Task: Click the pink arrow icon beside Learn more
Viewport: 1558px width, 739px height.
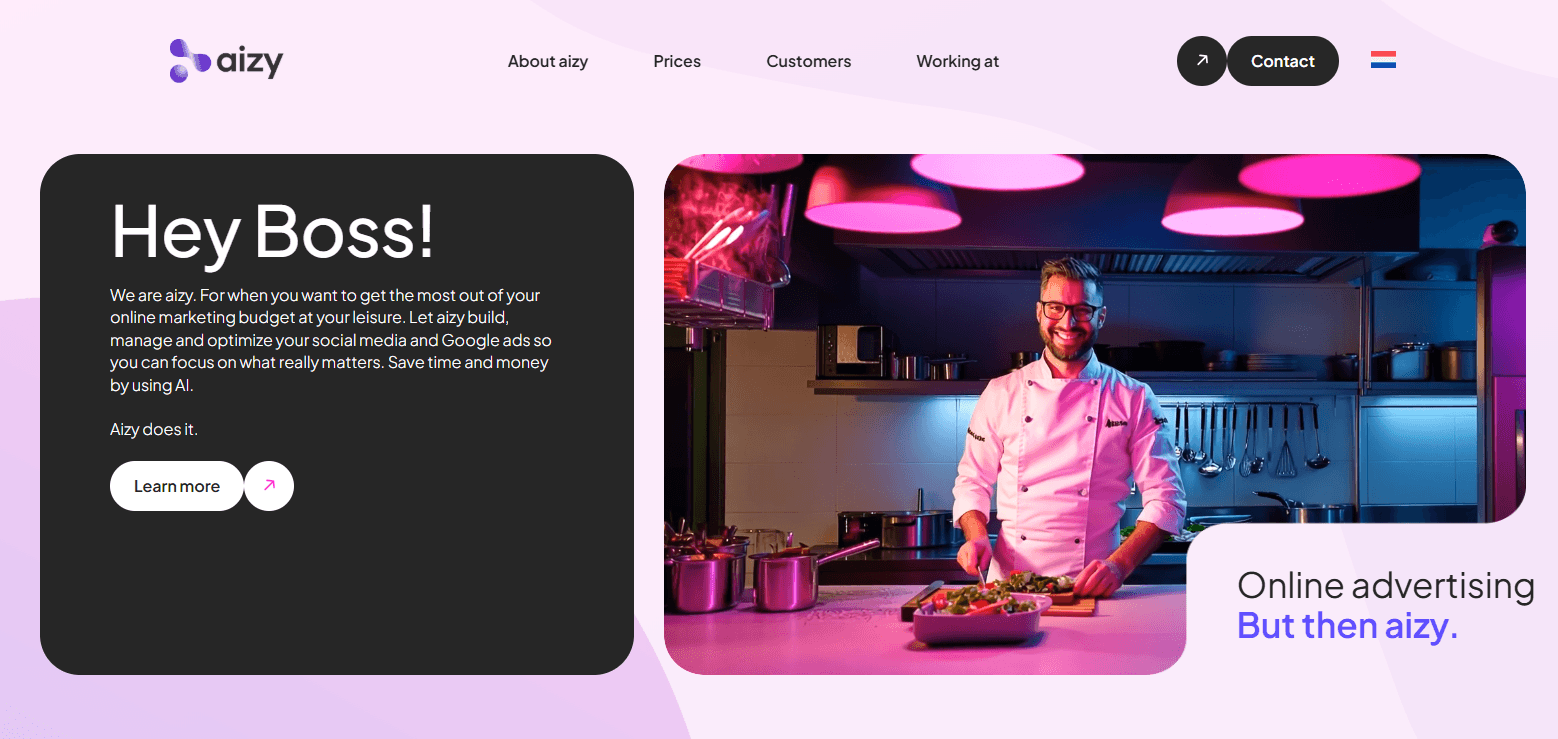Action: [269, 486]
